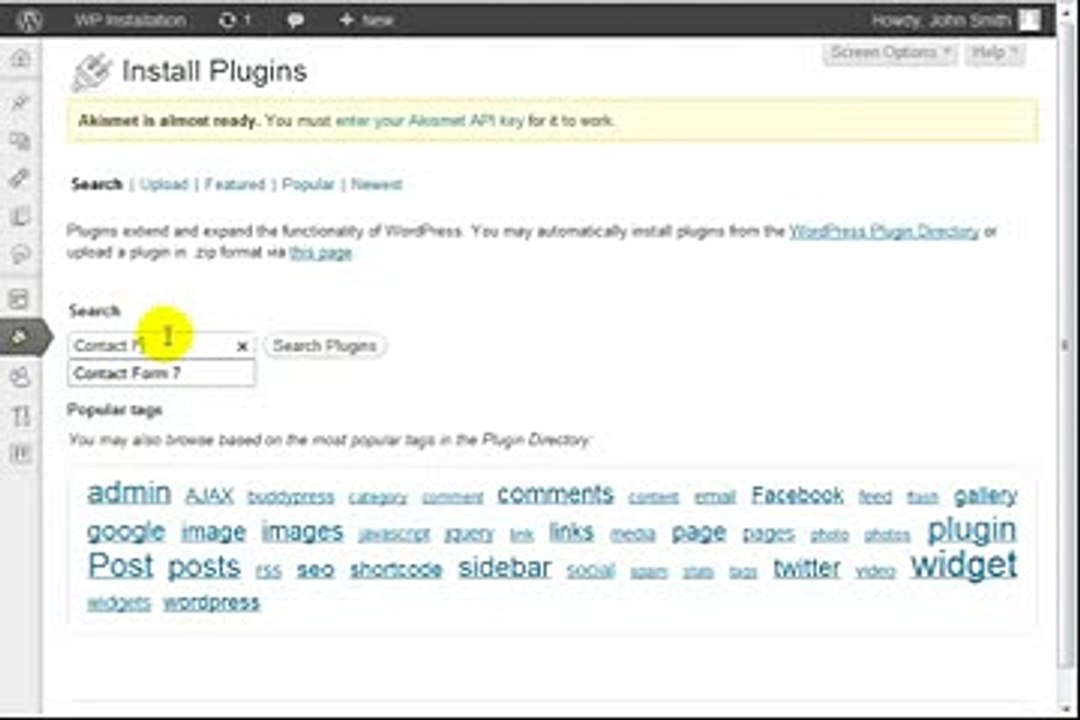Click the Search Plugins button
This screenshot has height=720, width=1080.
coord(324,346)
